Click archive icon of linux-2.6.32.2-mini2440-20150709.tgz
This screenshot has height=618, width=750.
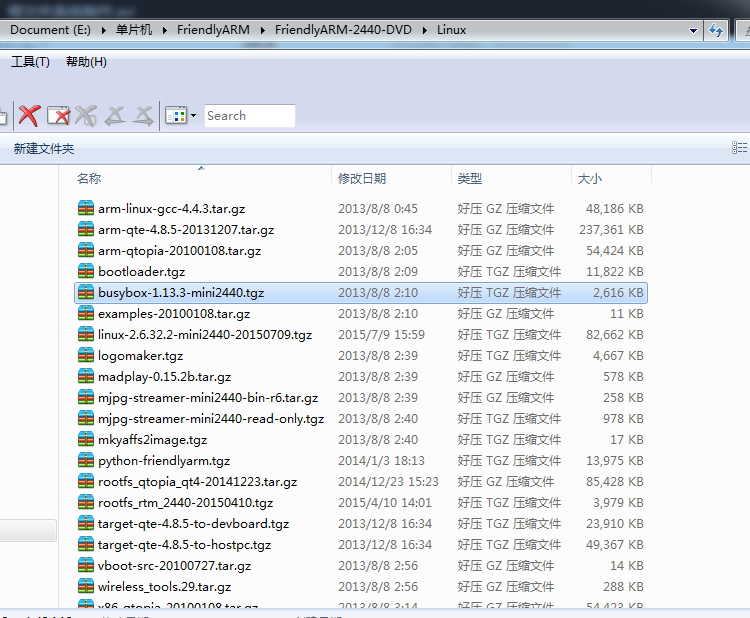[86, 334]
